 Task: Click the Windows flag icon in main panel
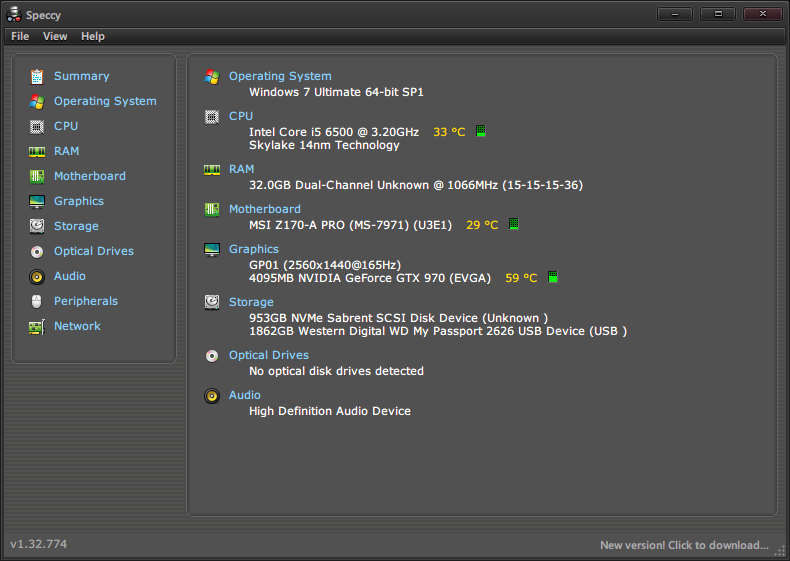(212, 77)
